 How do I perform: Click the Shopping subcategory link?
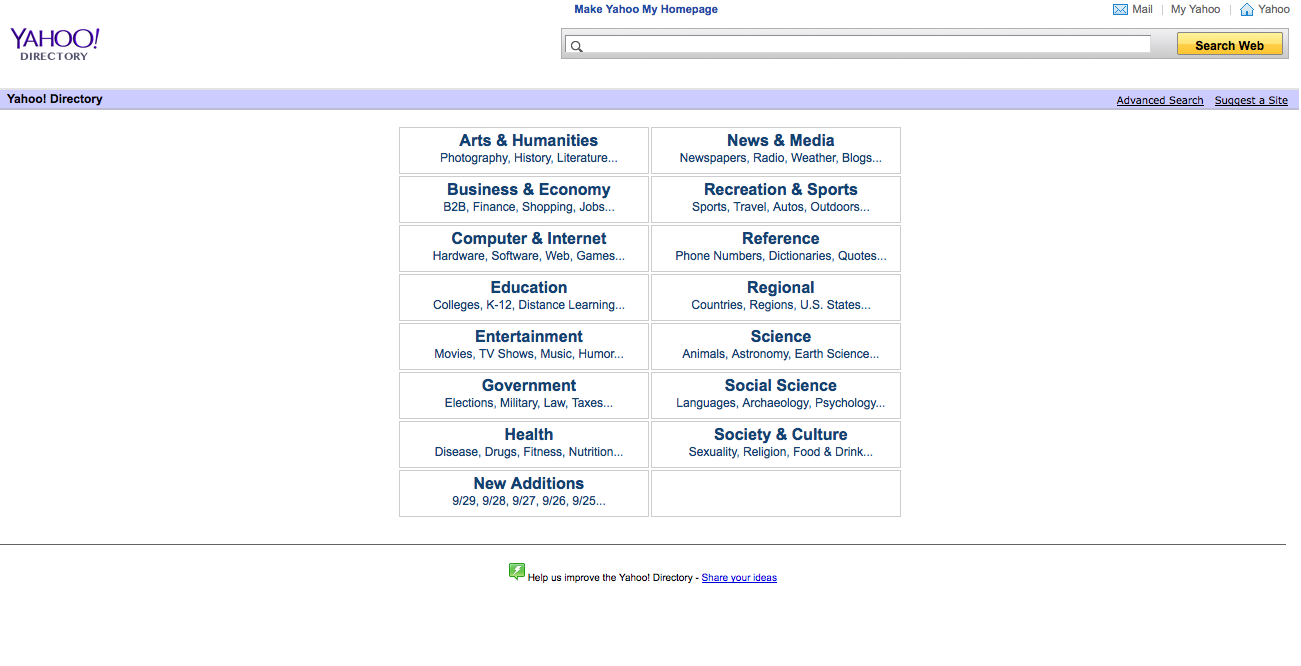(x=547, y=207)
